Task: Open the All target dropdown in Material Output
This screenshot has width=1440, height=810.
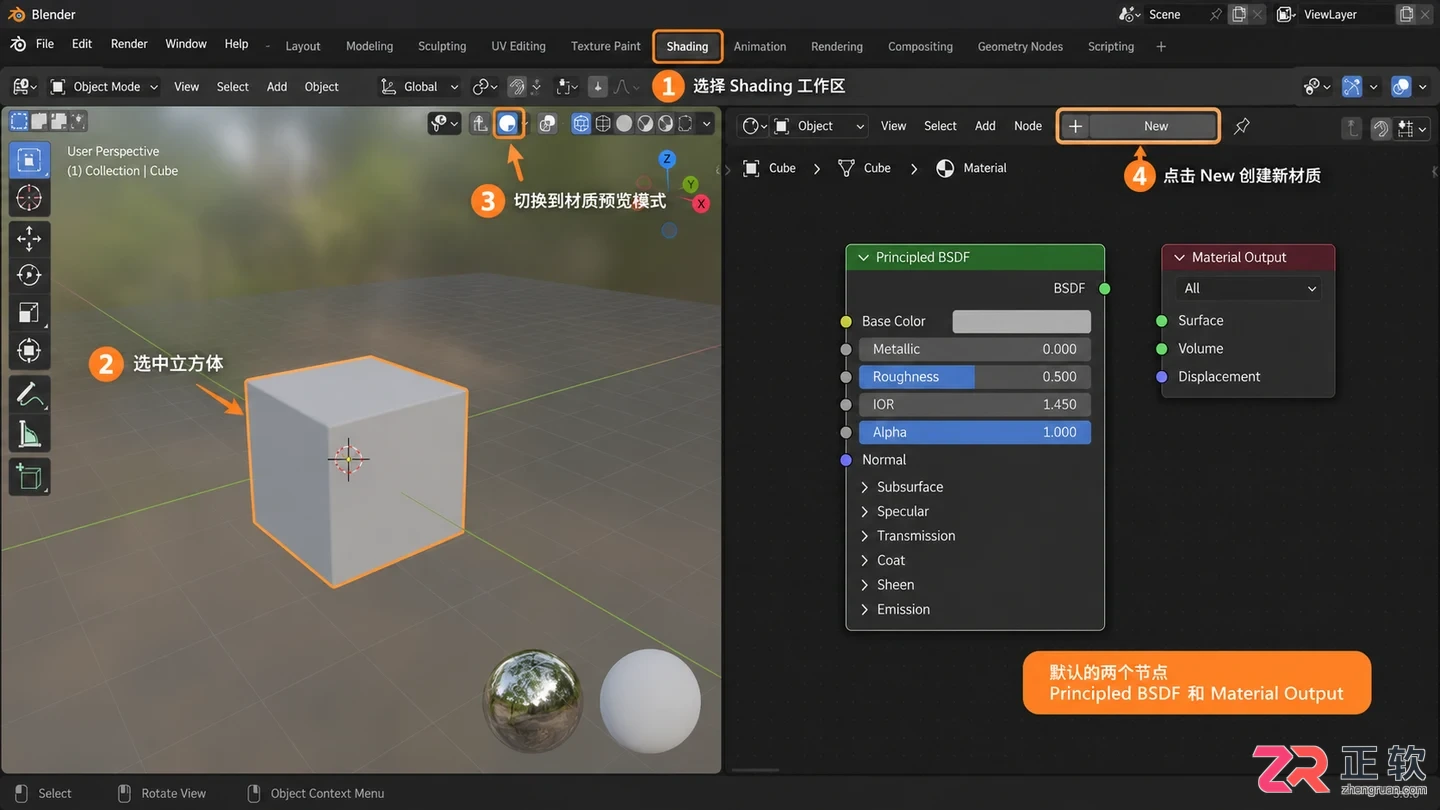Action: 1248,288
